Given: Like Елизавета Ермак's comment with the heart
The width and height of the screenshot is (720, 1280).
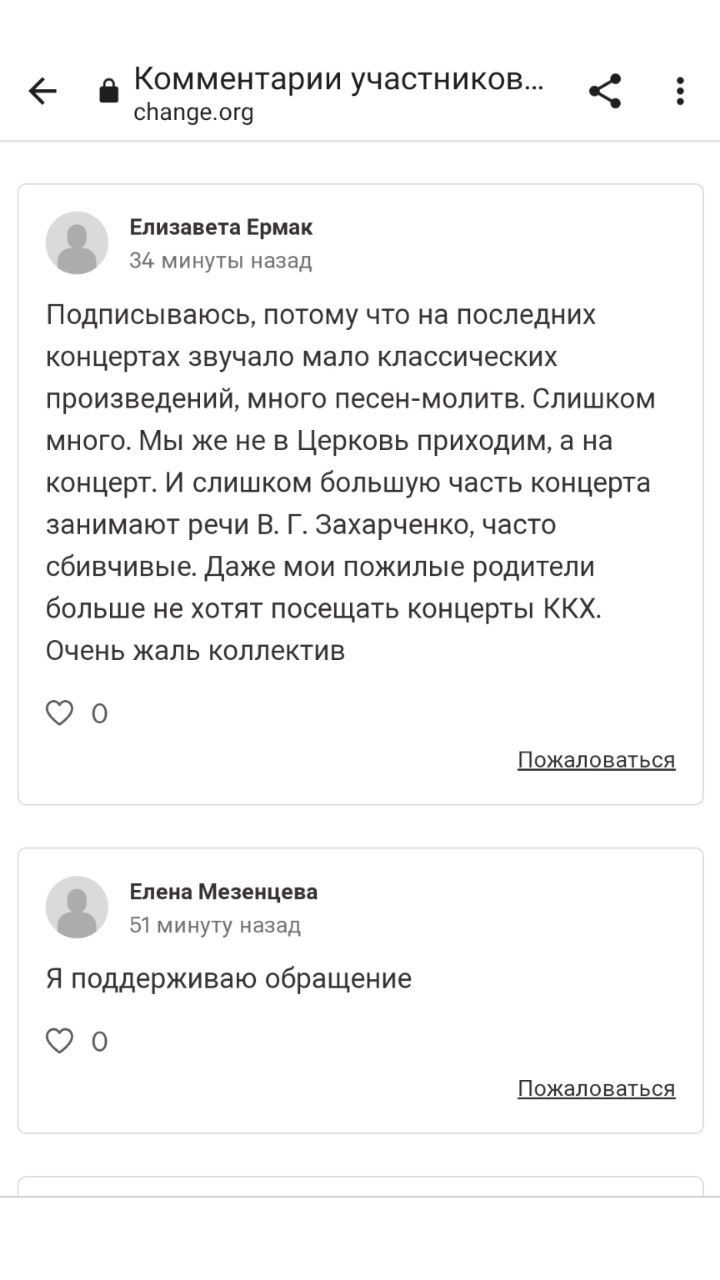Looking at the screenshot, I should [60, 713].
